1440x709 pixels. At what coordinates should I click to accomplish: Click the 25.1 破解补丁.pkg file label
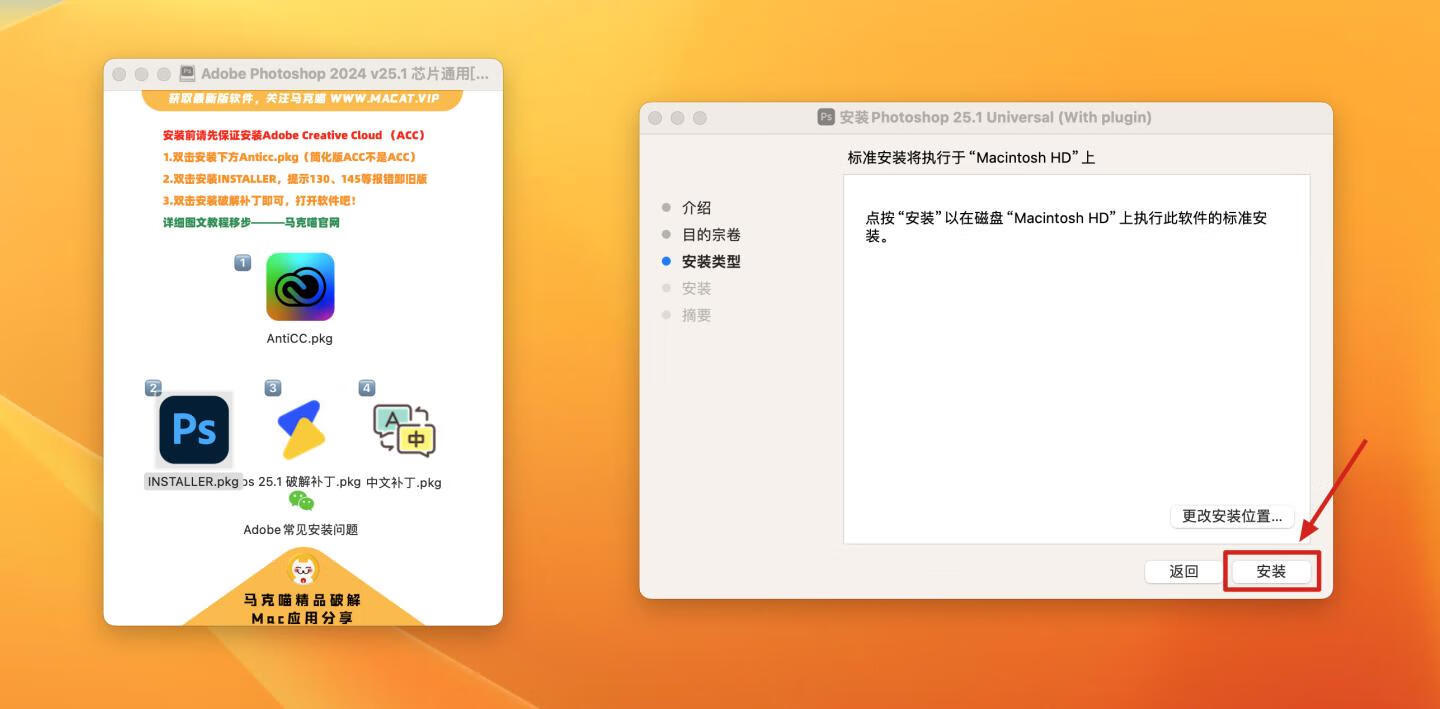pyautogui.click(x=301, y=481)
